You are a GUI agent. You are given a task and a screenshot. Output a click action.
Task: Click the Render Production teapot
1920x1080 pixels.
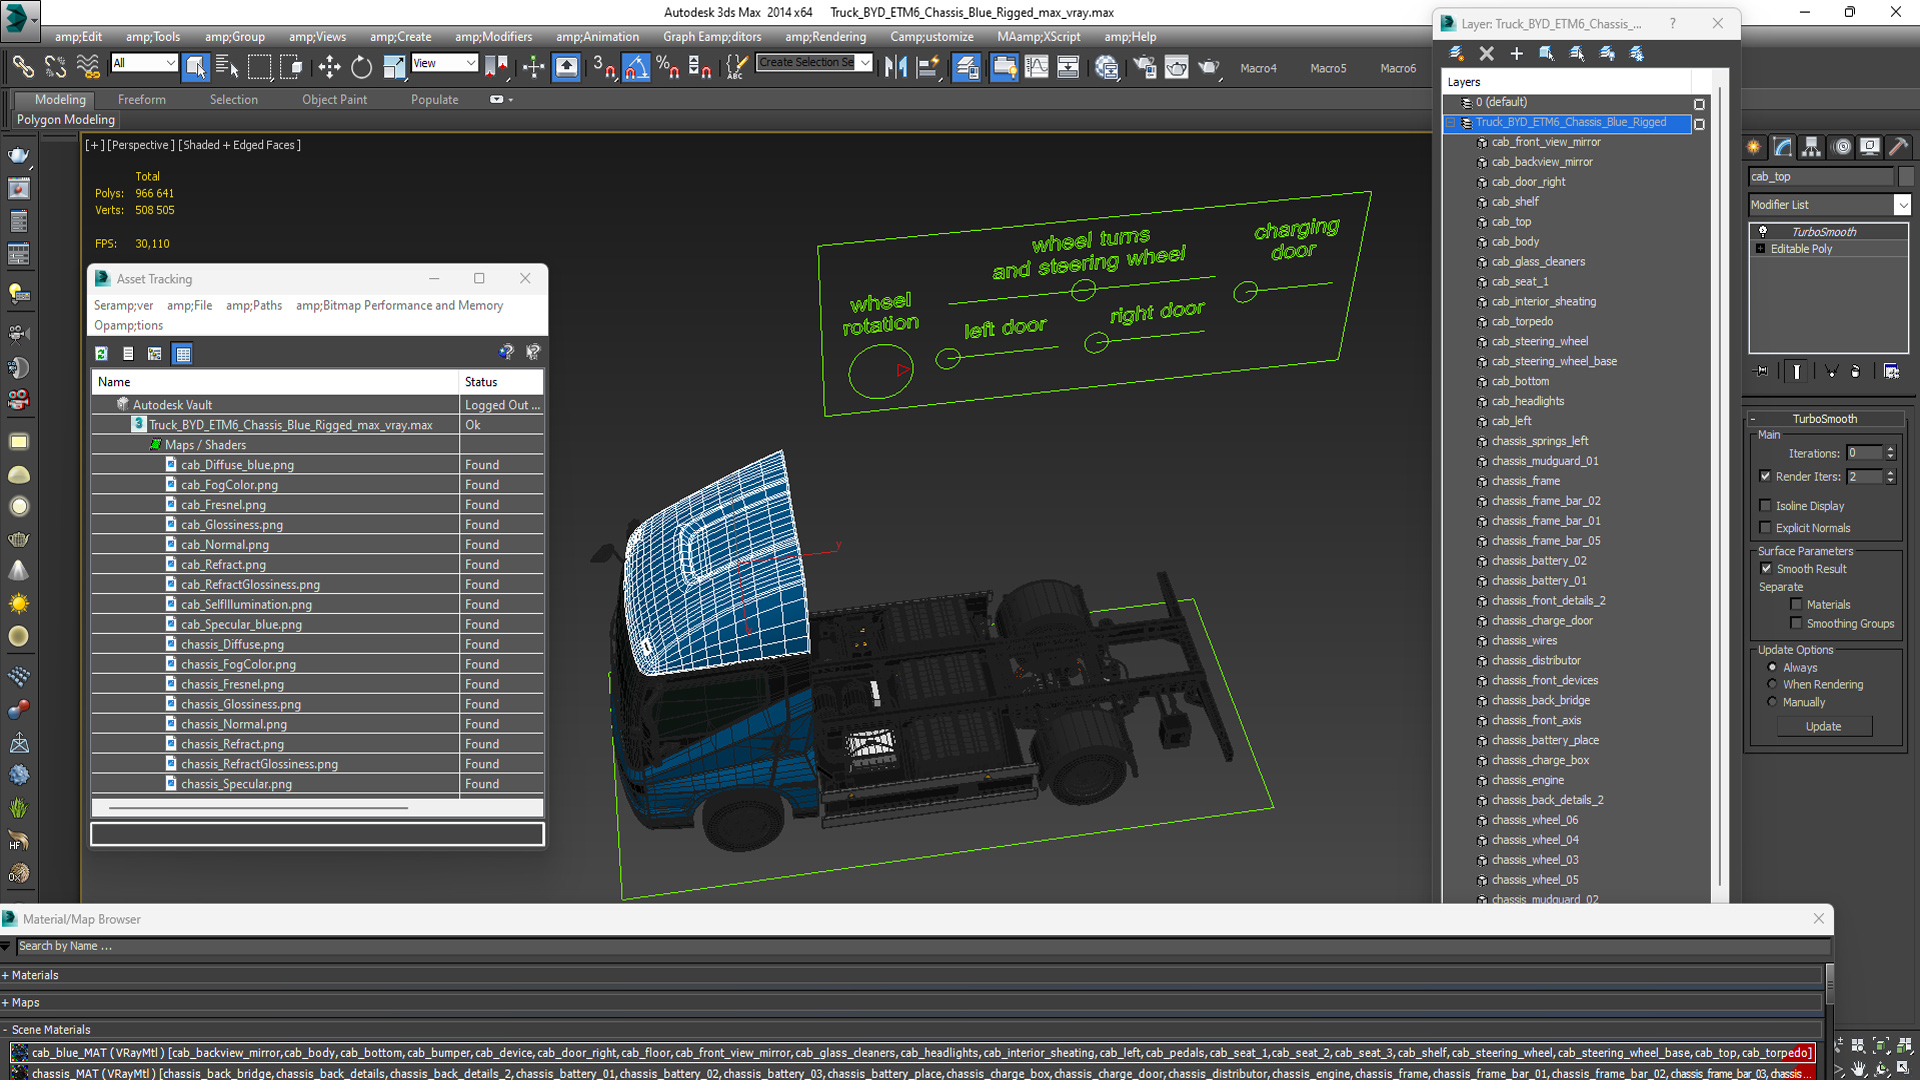(x=1209, y=67)
